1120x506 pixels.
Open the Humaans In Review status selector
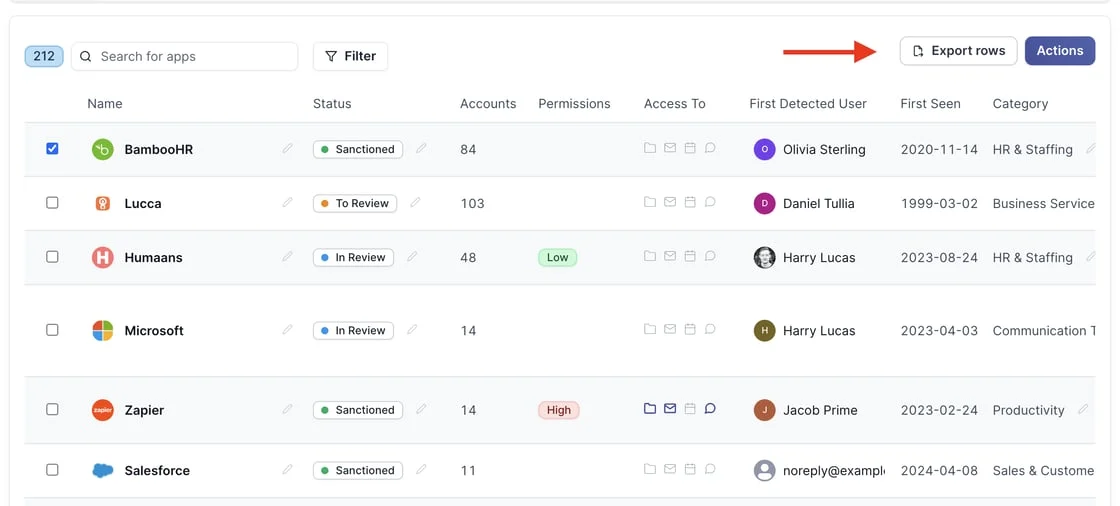click(x=354, y=257)
